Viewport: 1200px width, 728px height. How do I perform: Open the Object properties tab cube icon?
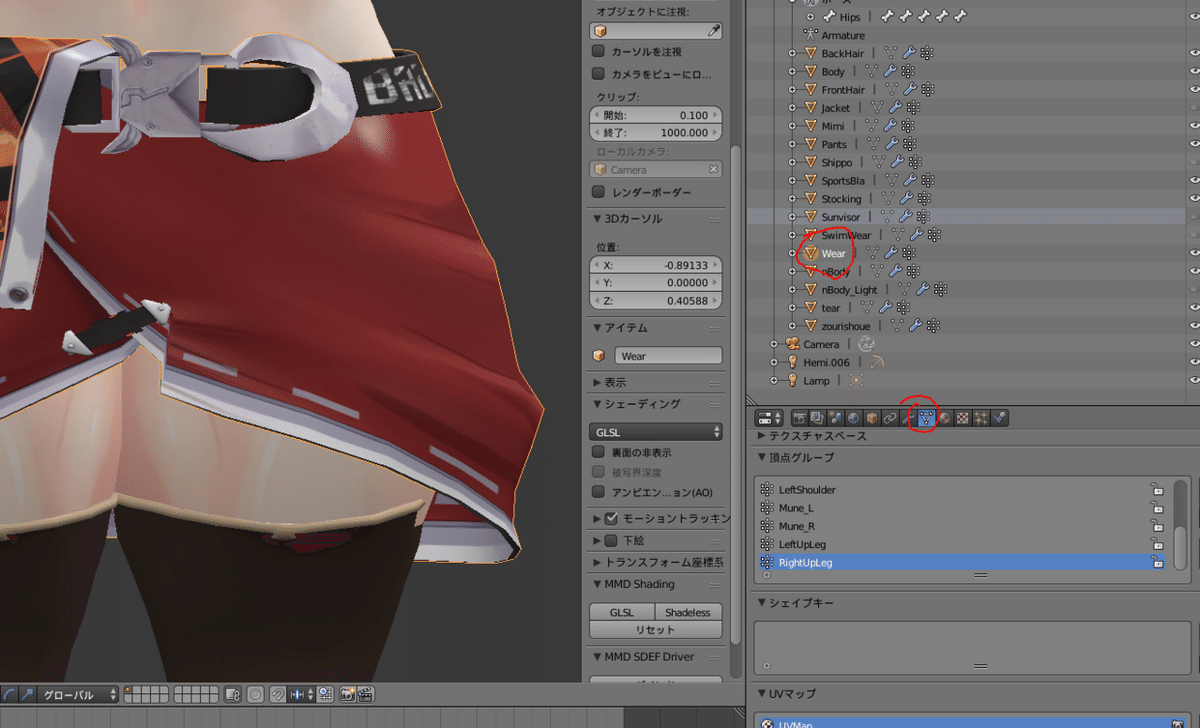[872, 418]
